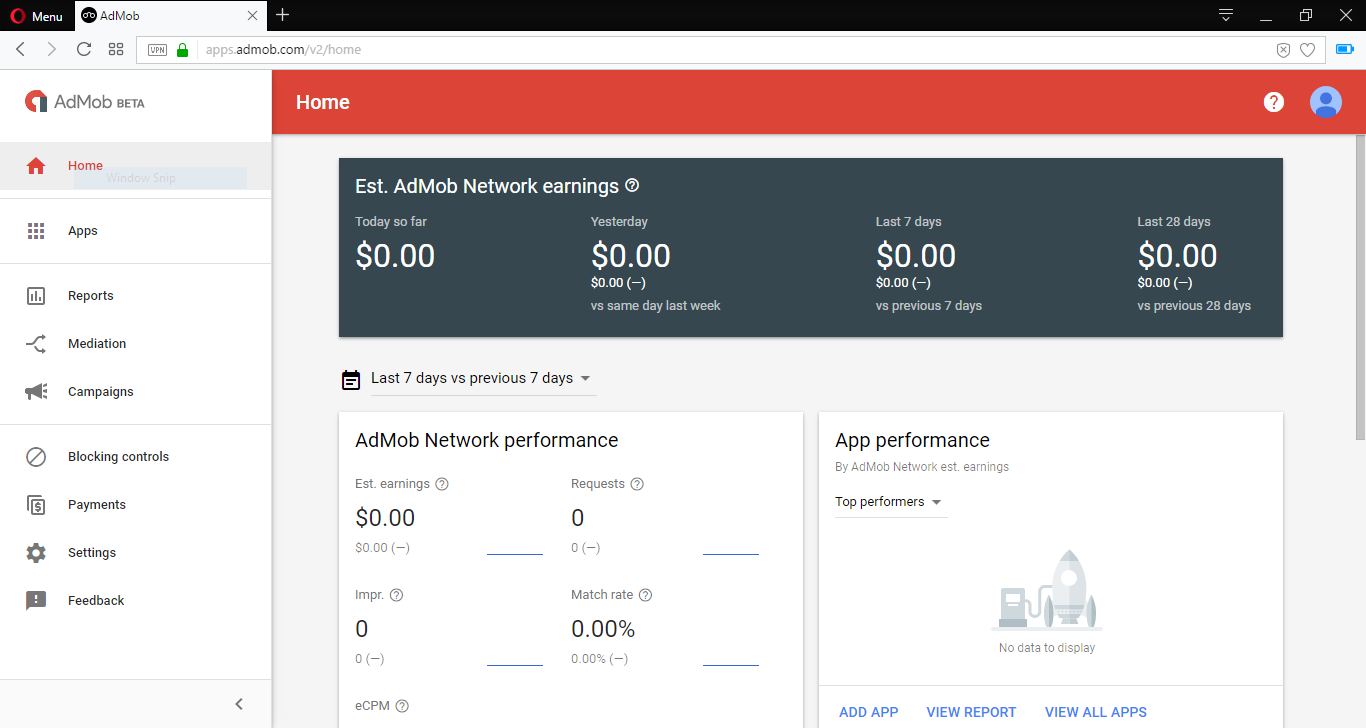The height and width of the screenshot is (728, 1366).
Task: Click the calendar icon by date range
Action: tap(351, 379)
